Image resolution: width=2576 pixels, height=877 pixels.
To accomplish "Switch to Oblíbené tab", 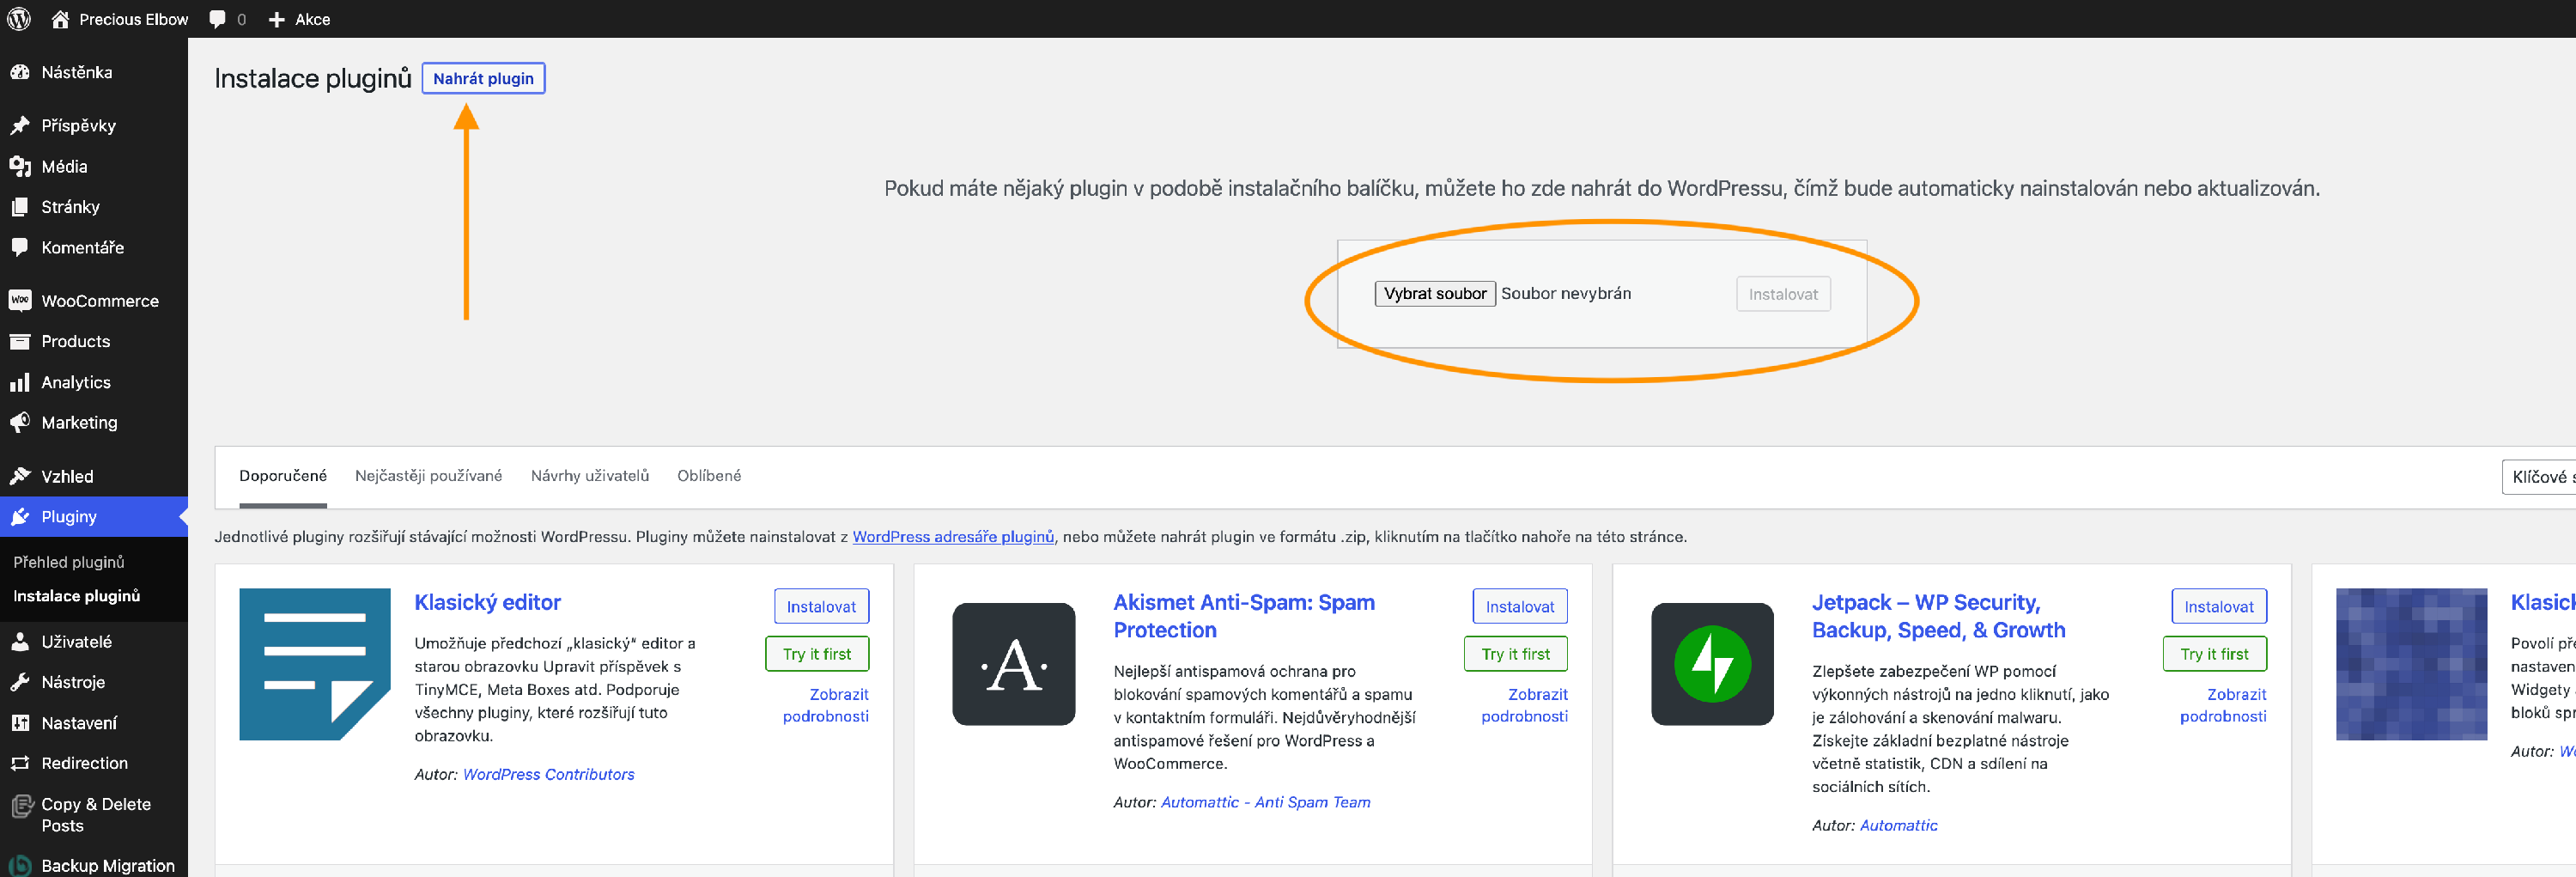I will tap(709, 476).
